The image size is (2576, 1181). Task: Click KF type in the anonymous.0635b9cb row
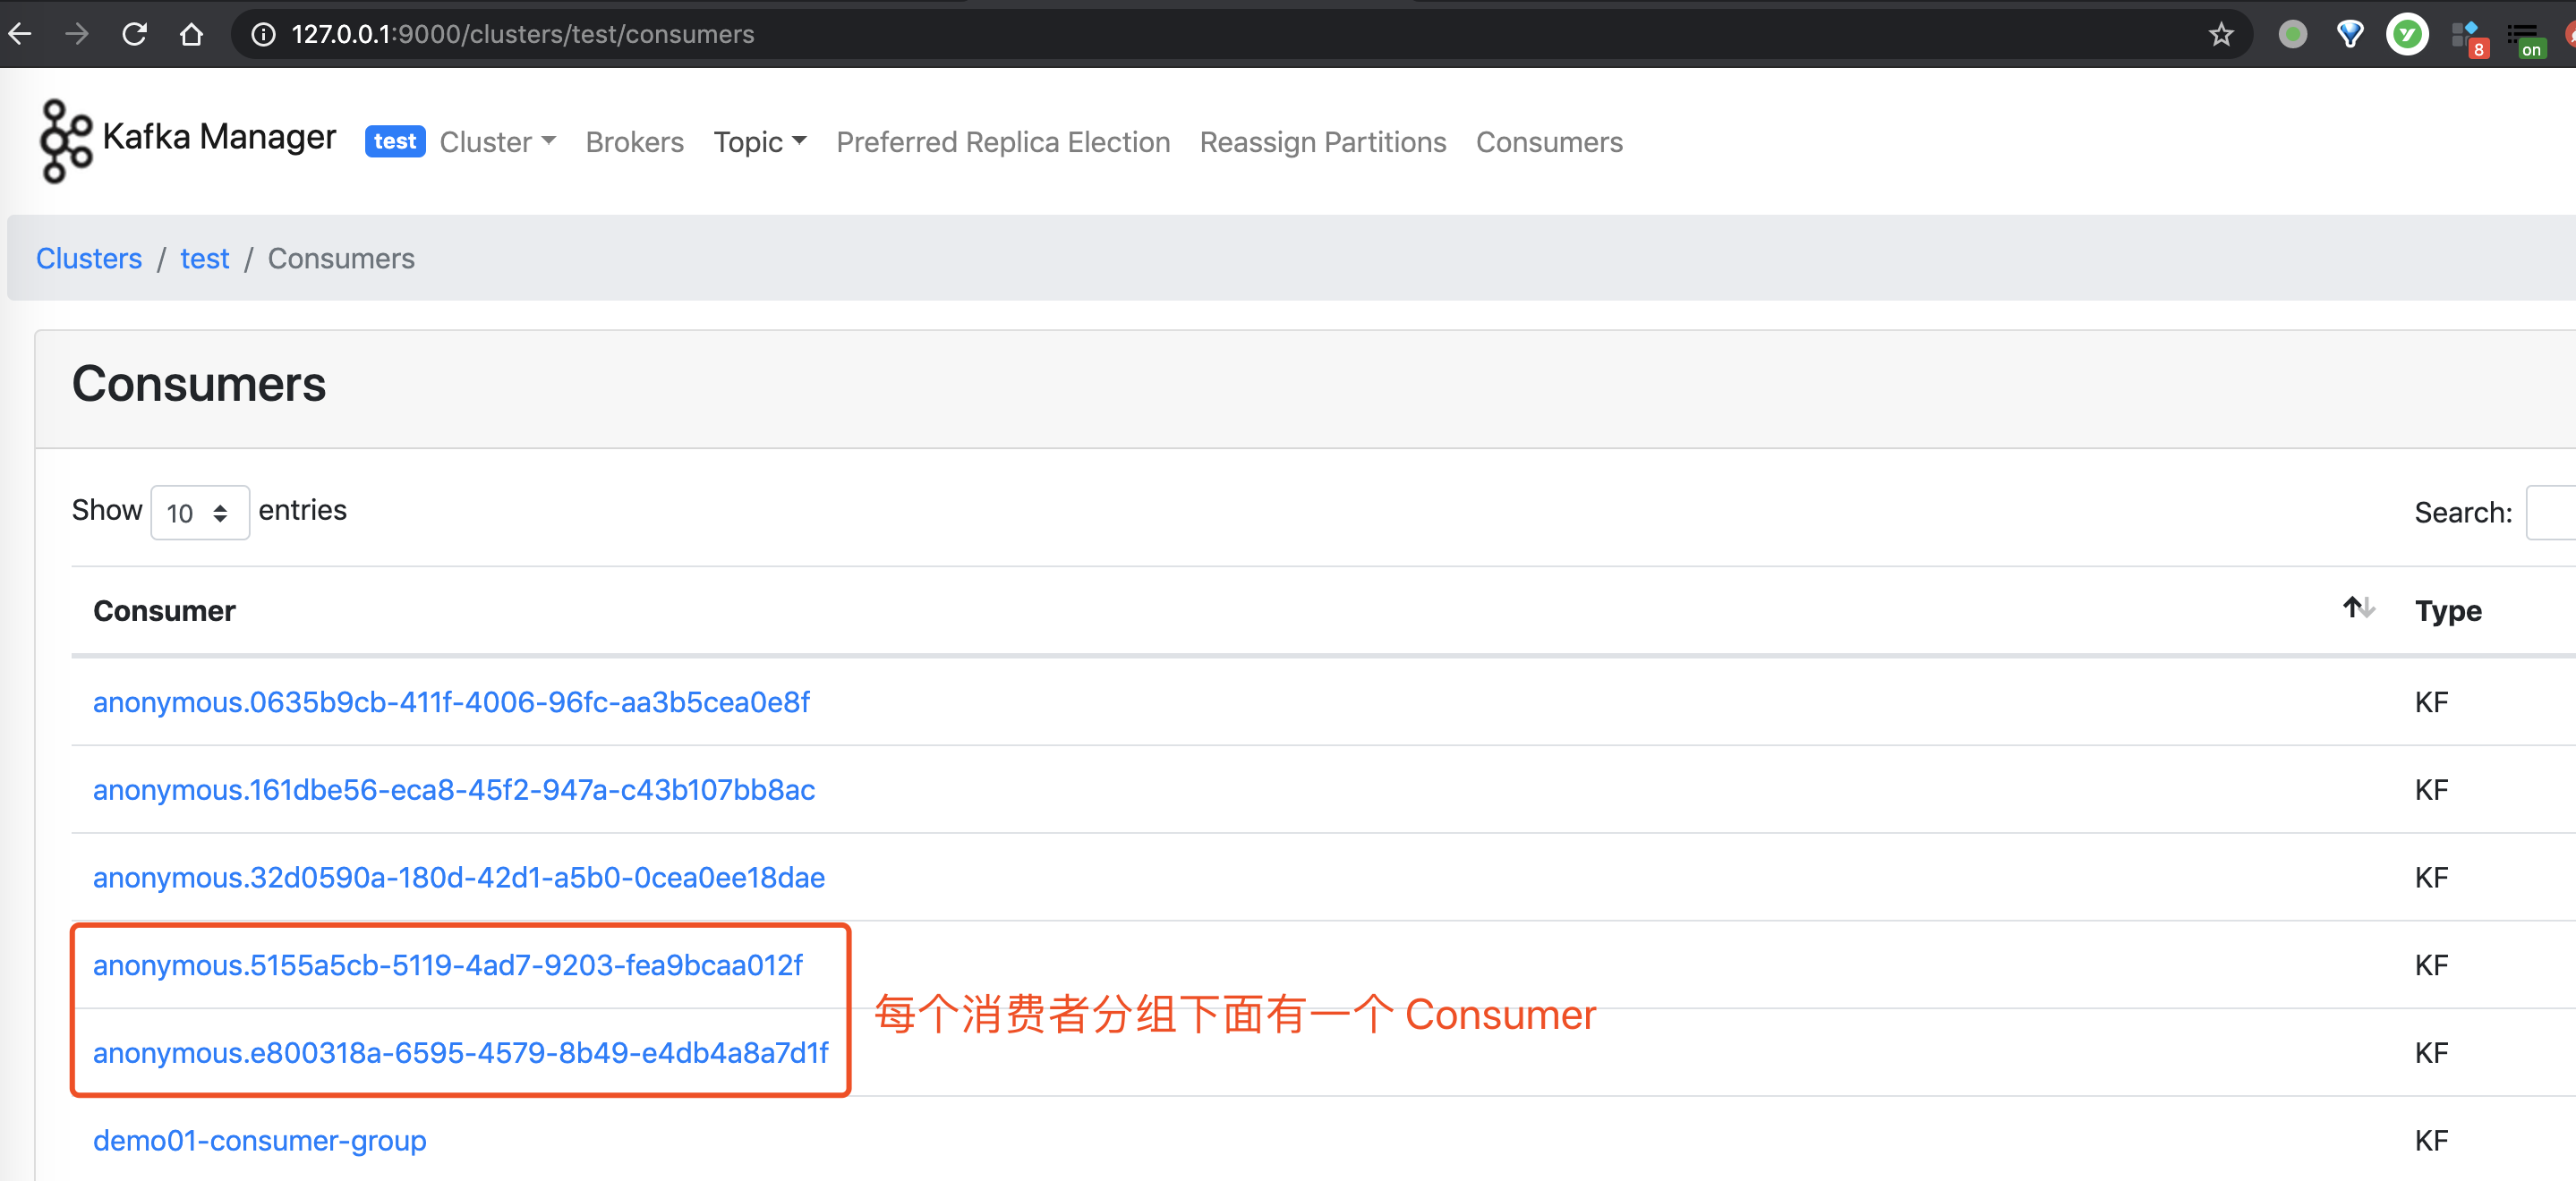point(2431,702)
